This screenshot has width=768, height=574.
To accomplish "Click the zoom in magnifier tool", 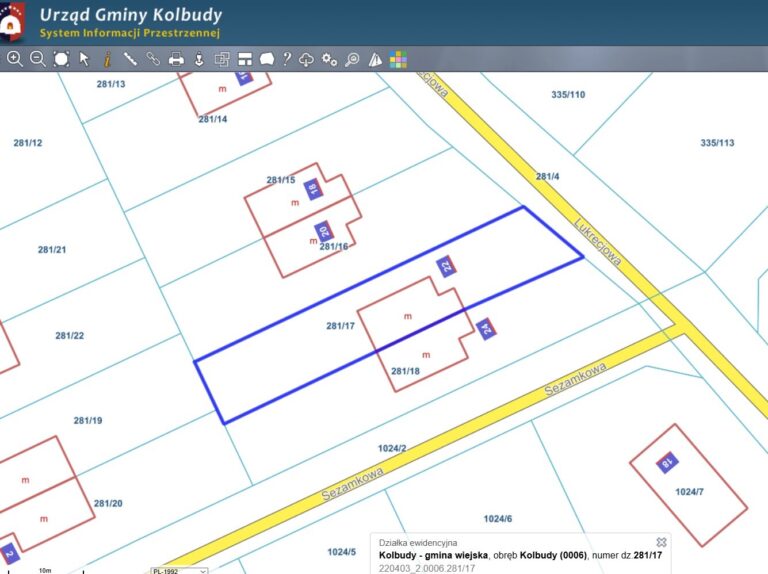I will [x=14, y=59].
